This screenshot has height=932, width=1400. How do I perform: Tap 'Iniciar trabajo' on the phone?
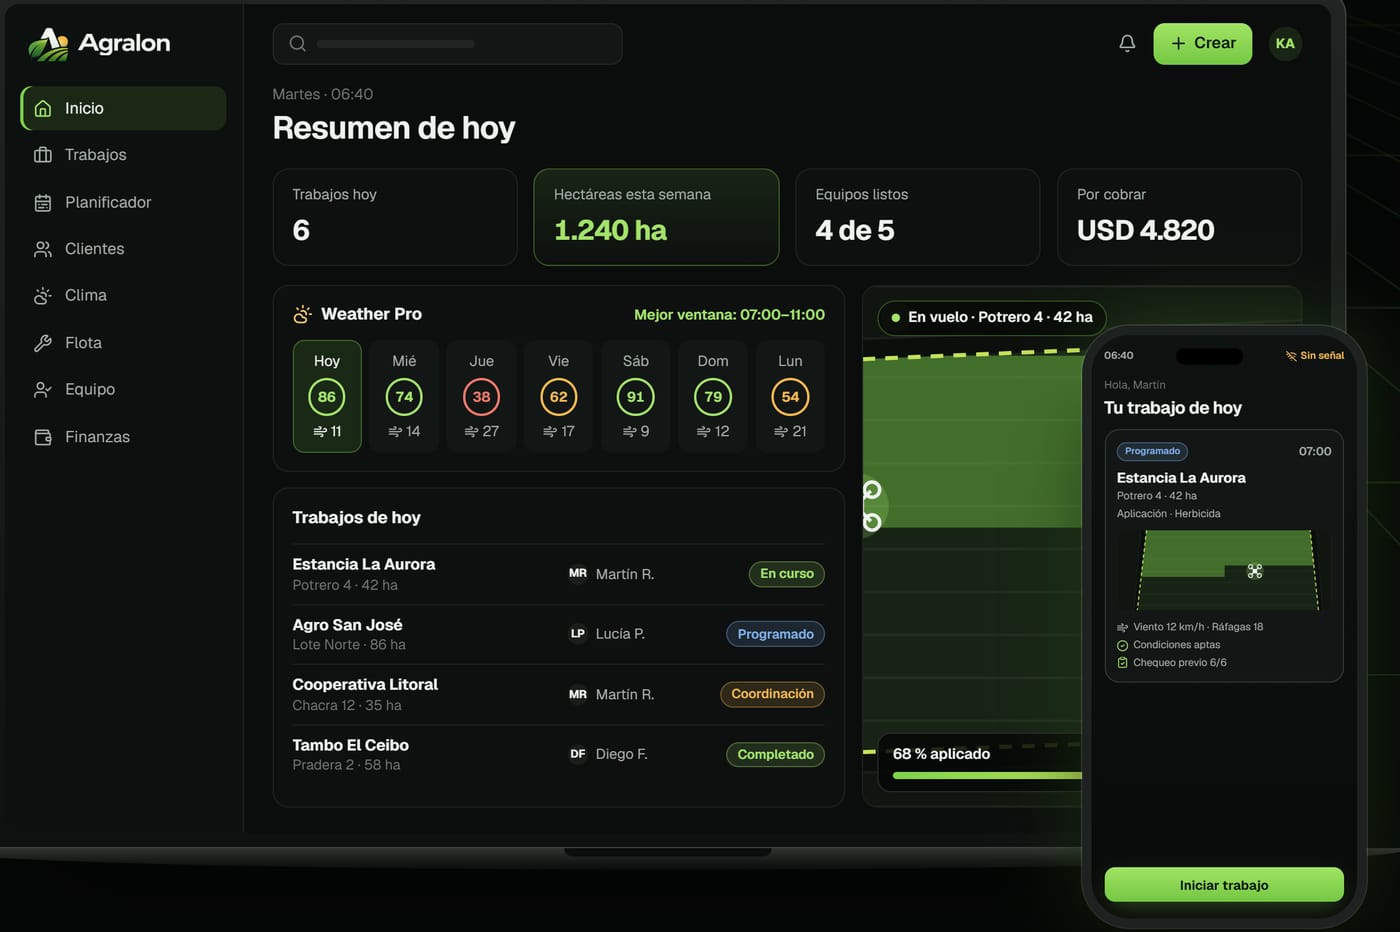1224,885
